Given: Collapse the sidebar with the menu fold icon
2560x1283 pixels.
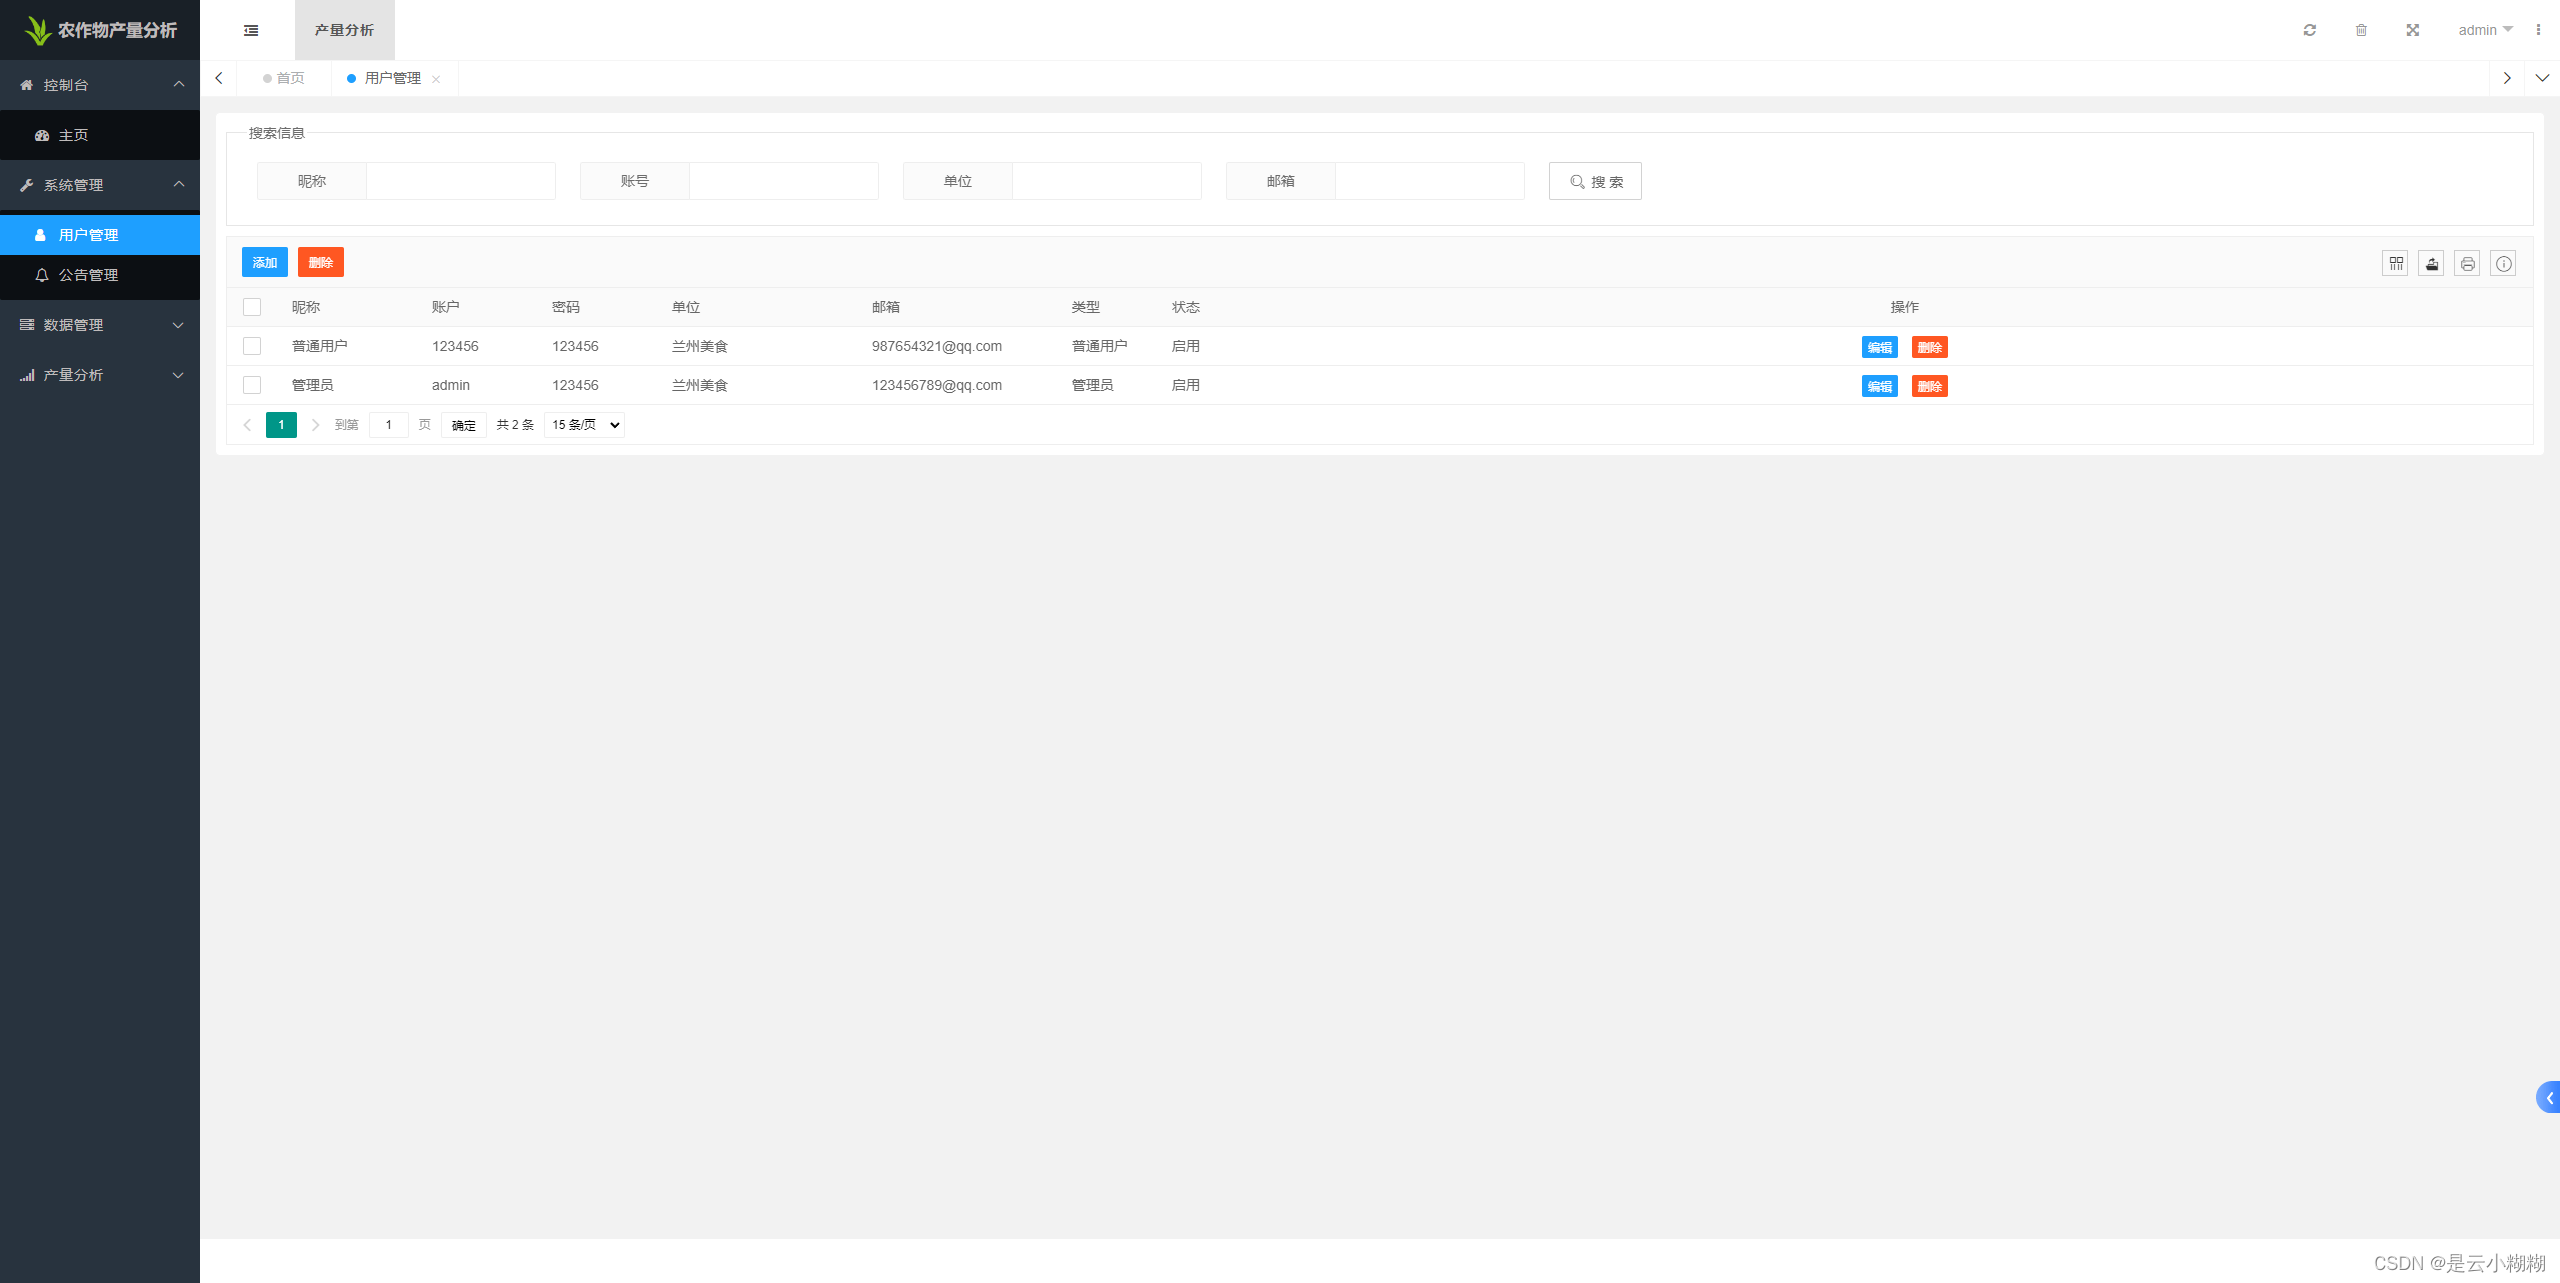Looking at the screenshot, I should pos(251,30).
